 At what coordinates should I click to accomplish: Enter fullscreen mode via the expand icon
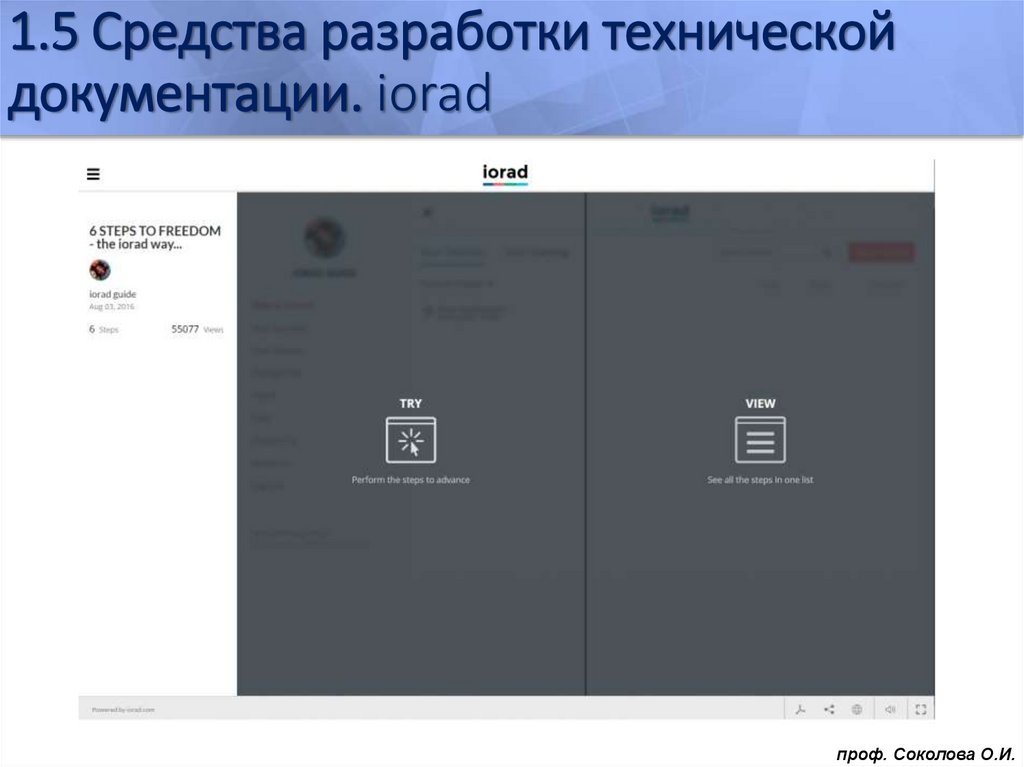click(x=921, y=709)
